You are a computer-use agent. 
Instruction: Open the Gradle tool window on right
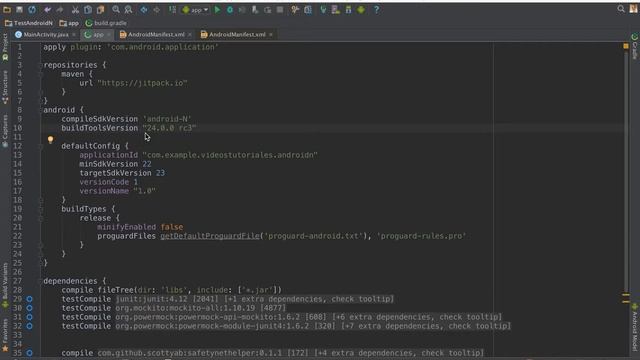635,47
